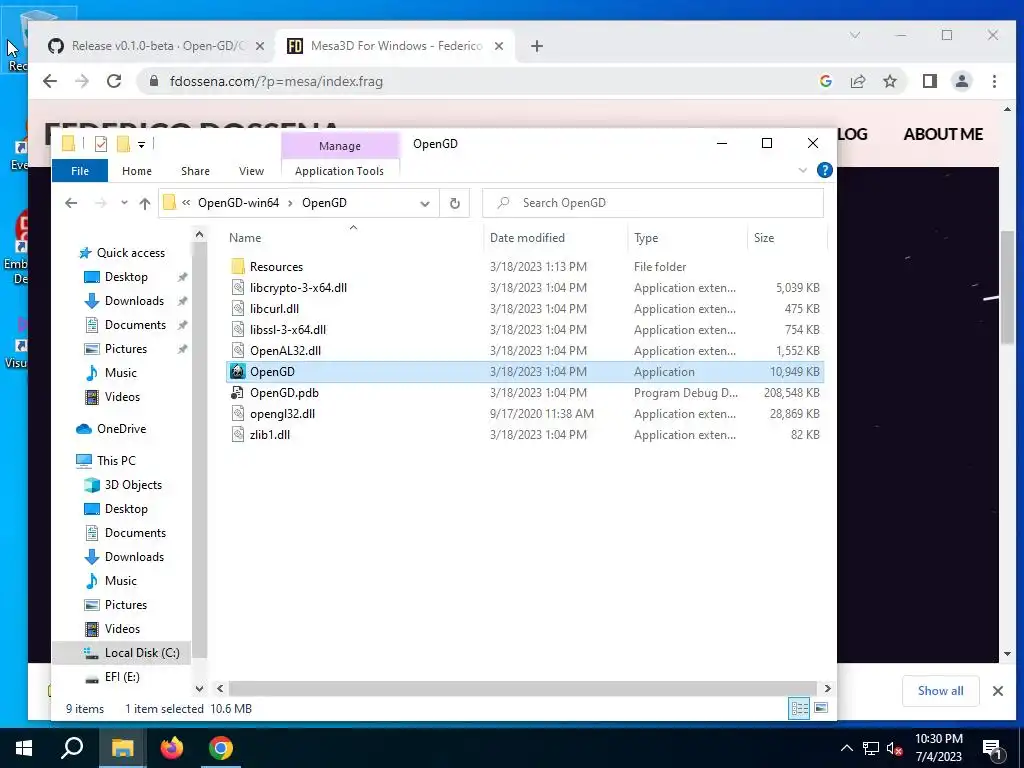Select the OpenGD application file
This screenshot has width=1024, height=768.
524,372
